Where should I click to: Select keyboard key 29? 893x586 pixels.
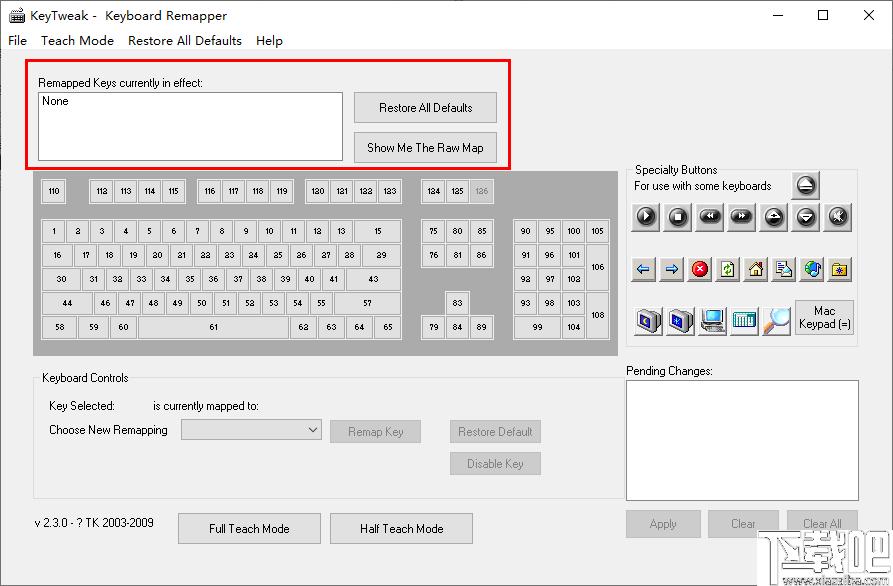pyautogui.click(x=382, y=255)
